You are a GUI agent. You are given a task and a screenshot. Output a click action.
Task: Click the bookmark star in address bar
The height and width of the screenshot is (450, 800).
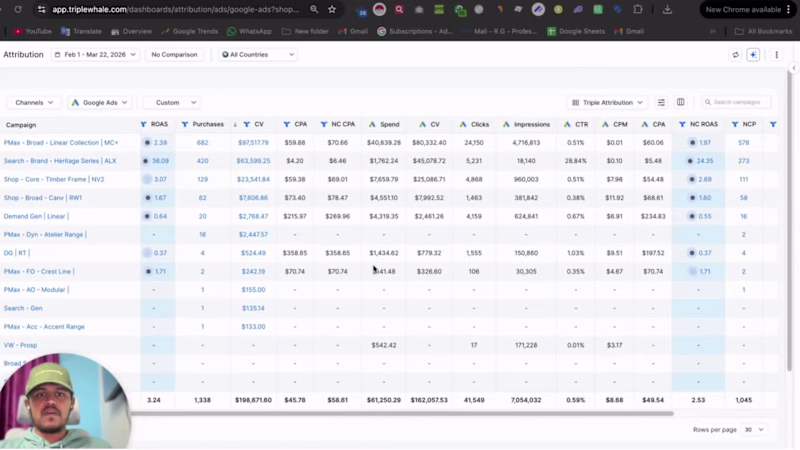click(332, 9)
